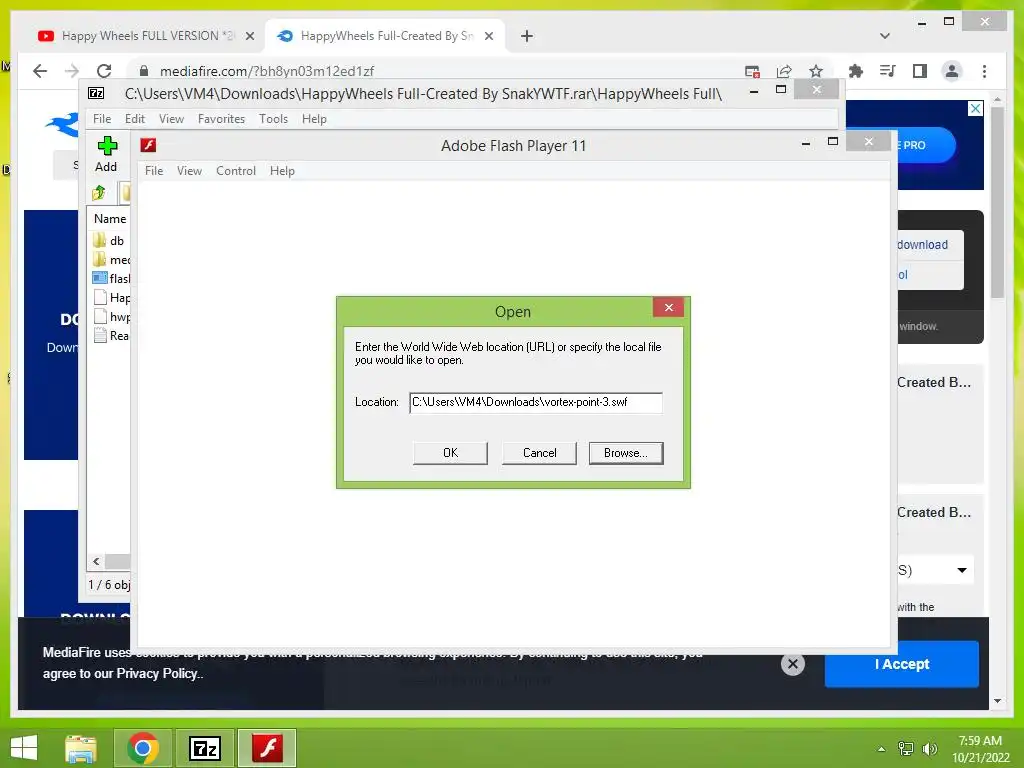Click 7-Zip horizontal scrollbar left arrow
Screen dimensions: 1024x768
click(x=97, y=561)
